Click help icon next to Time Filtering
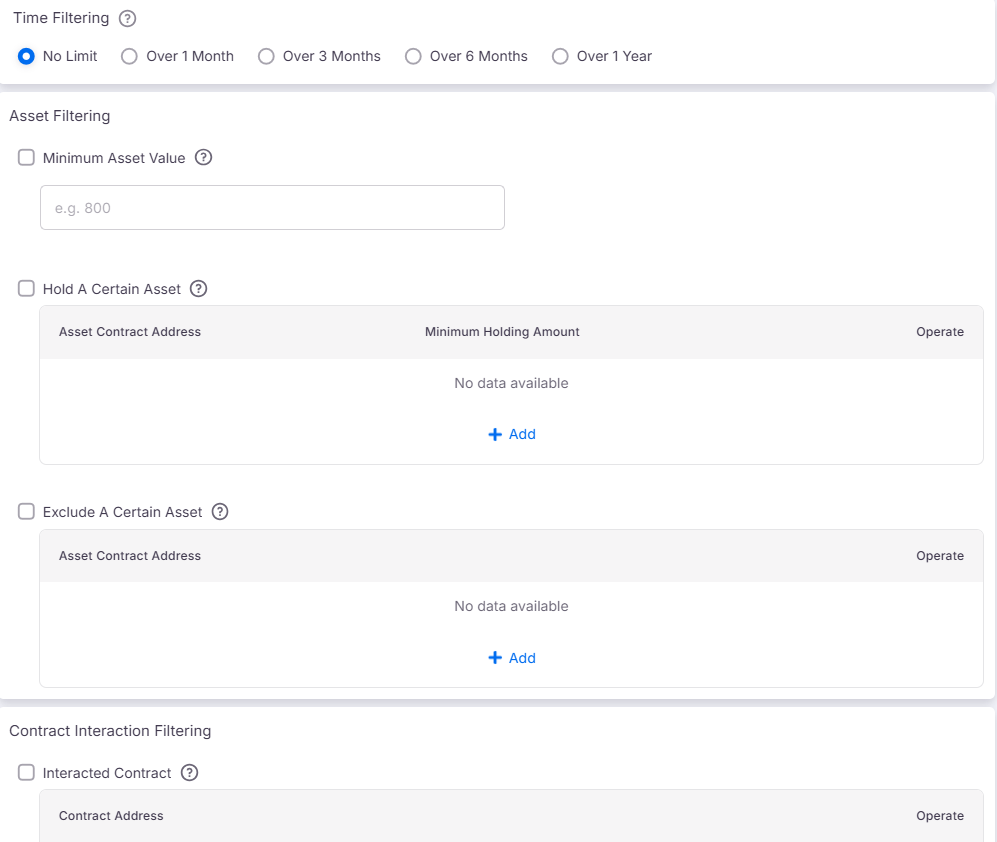This screenshot has height=842, width=997. (x=127, y=19)
